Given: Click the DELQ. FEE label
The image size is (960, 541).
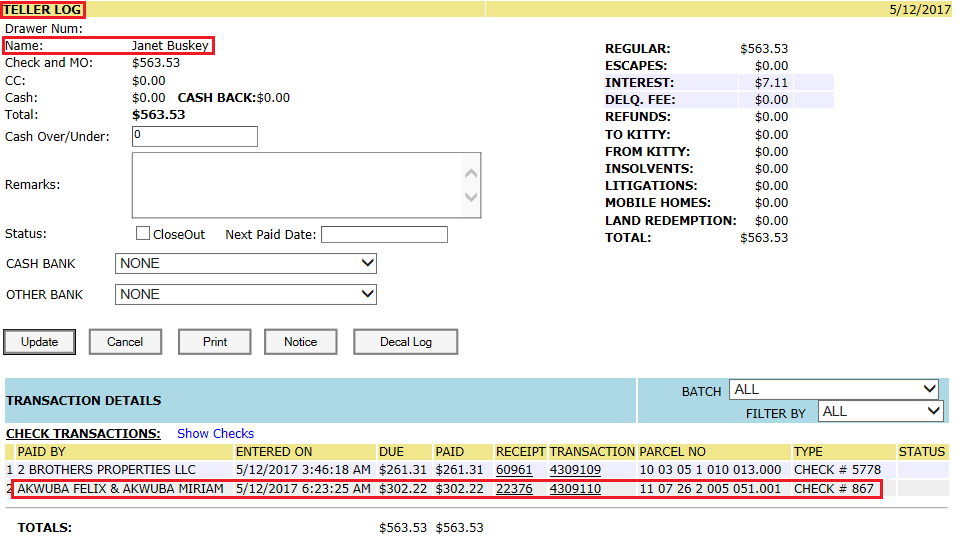Looking at the screenshot, I should pyautogui.click(x=640, y=100).
